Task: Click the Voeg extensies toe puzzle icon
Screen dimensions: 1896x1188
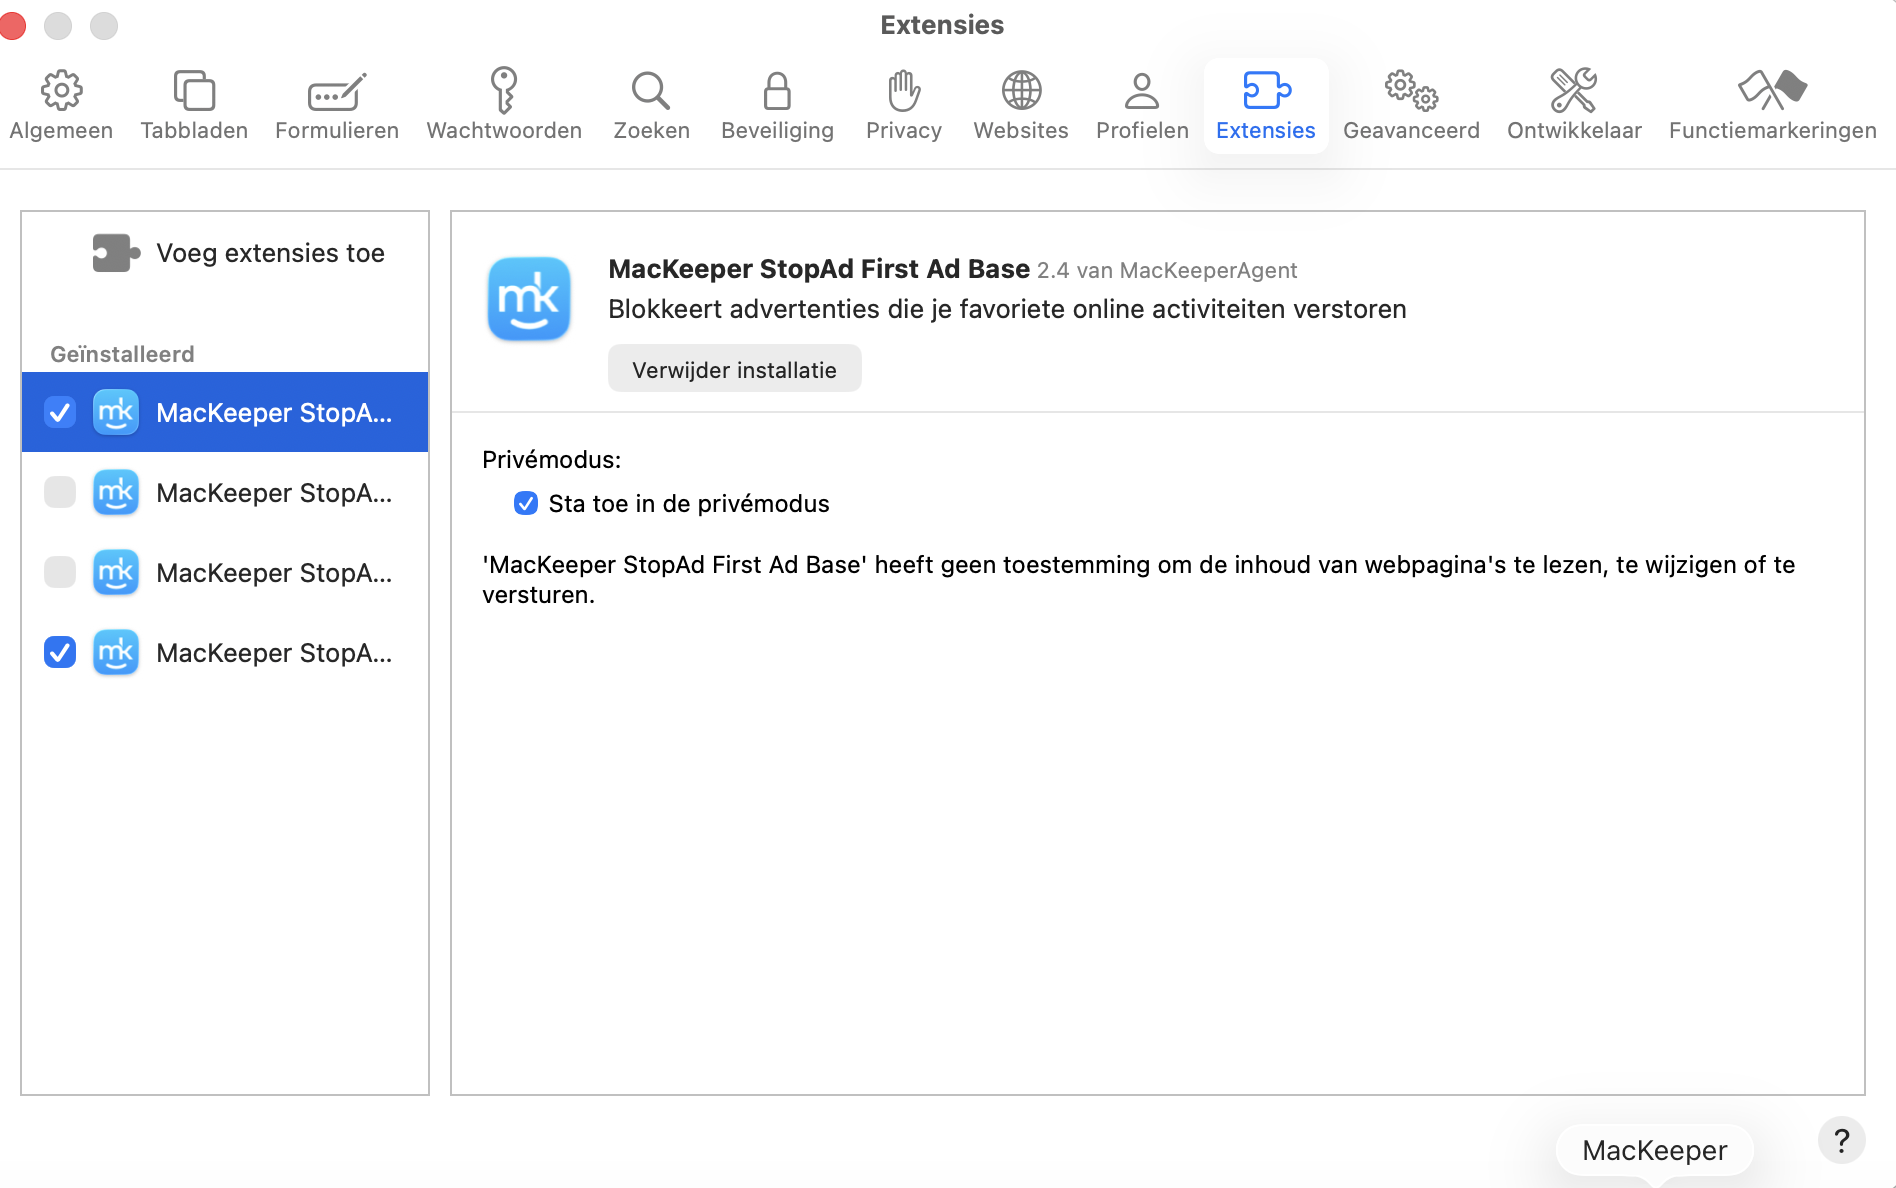Action: click(115, 252)
